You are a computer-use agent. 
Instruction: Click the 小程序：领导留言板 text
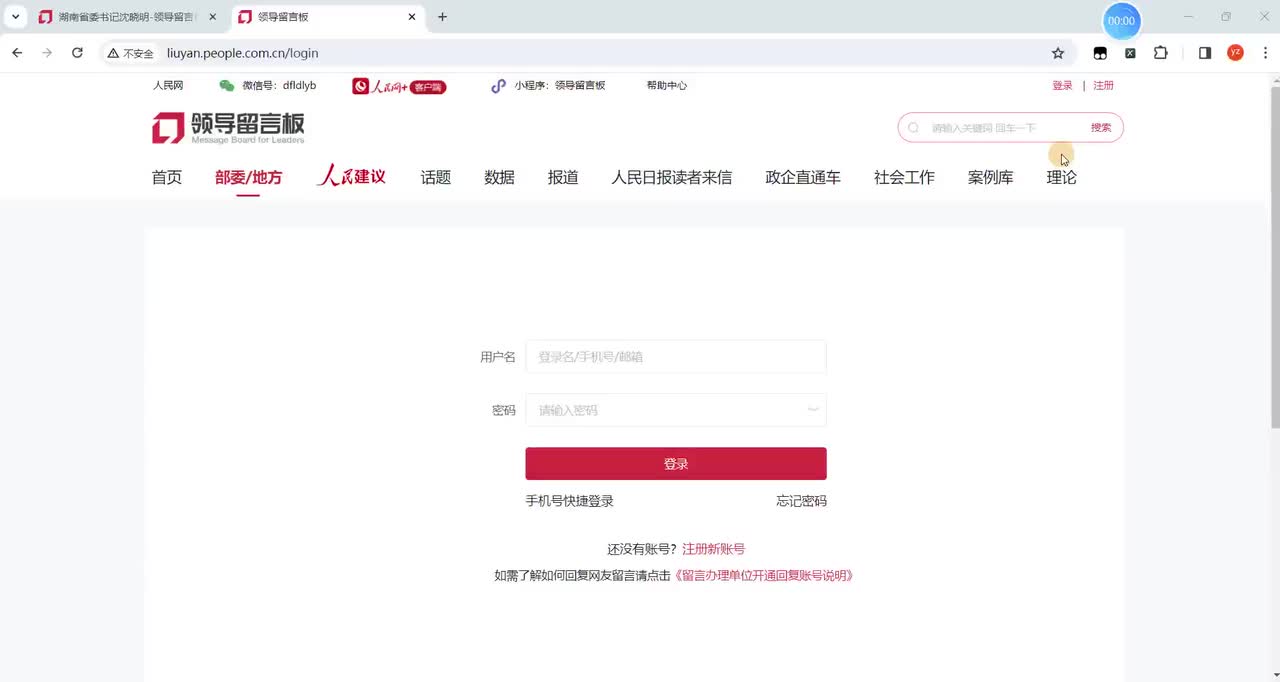point(560,86)
